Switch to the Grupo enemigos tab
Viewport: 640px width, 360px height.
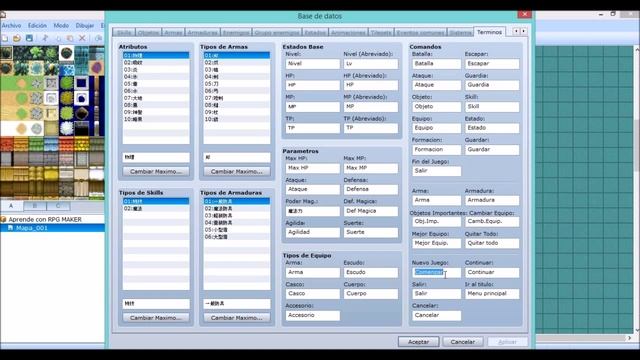click(277, 33)
